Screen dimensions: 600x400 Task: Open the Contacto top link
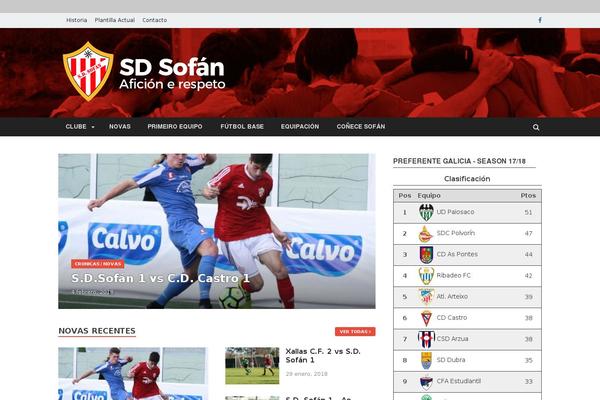pos(155,20)
